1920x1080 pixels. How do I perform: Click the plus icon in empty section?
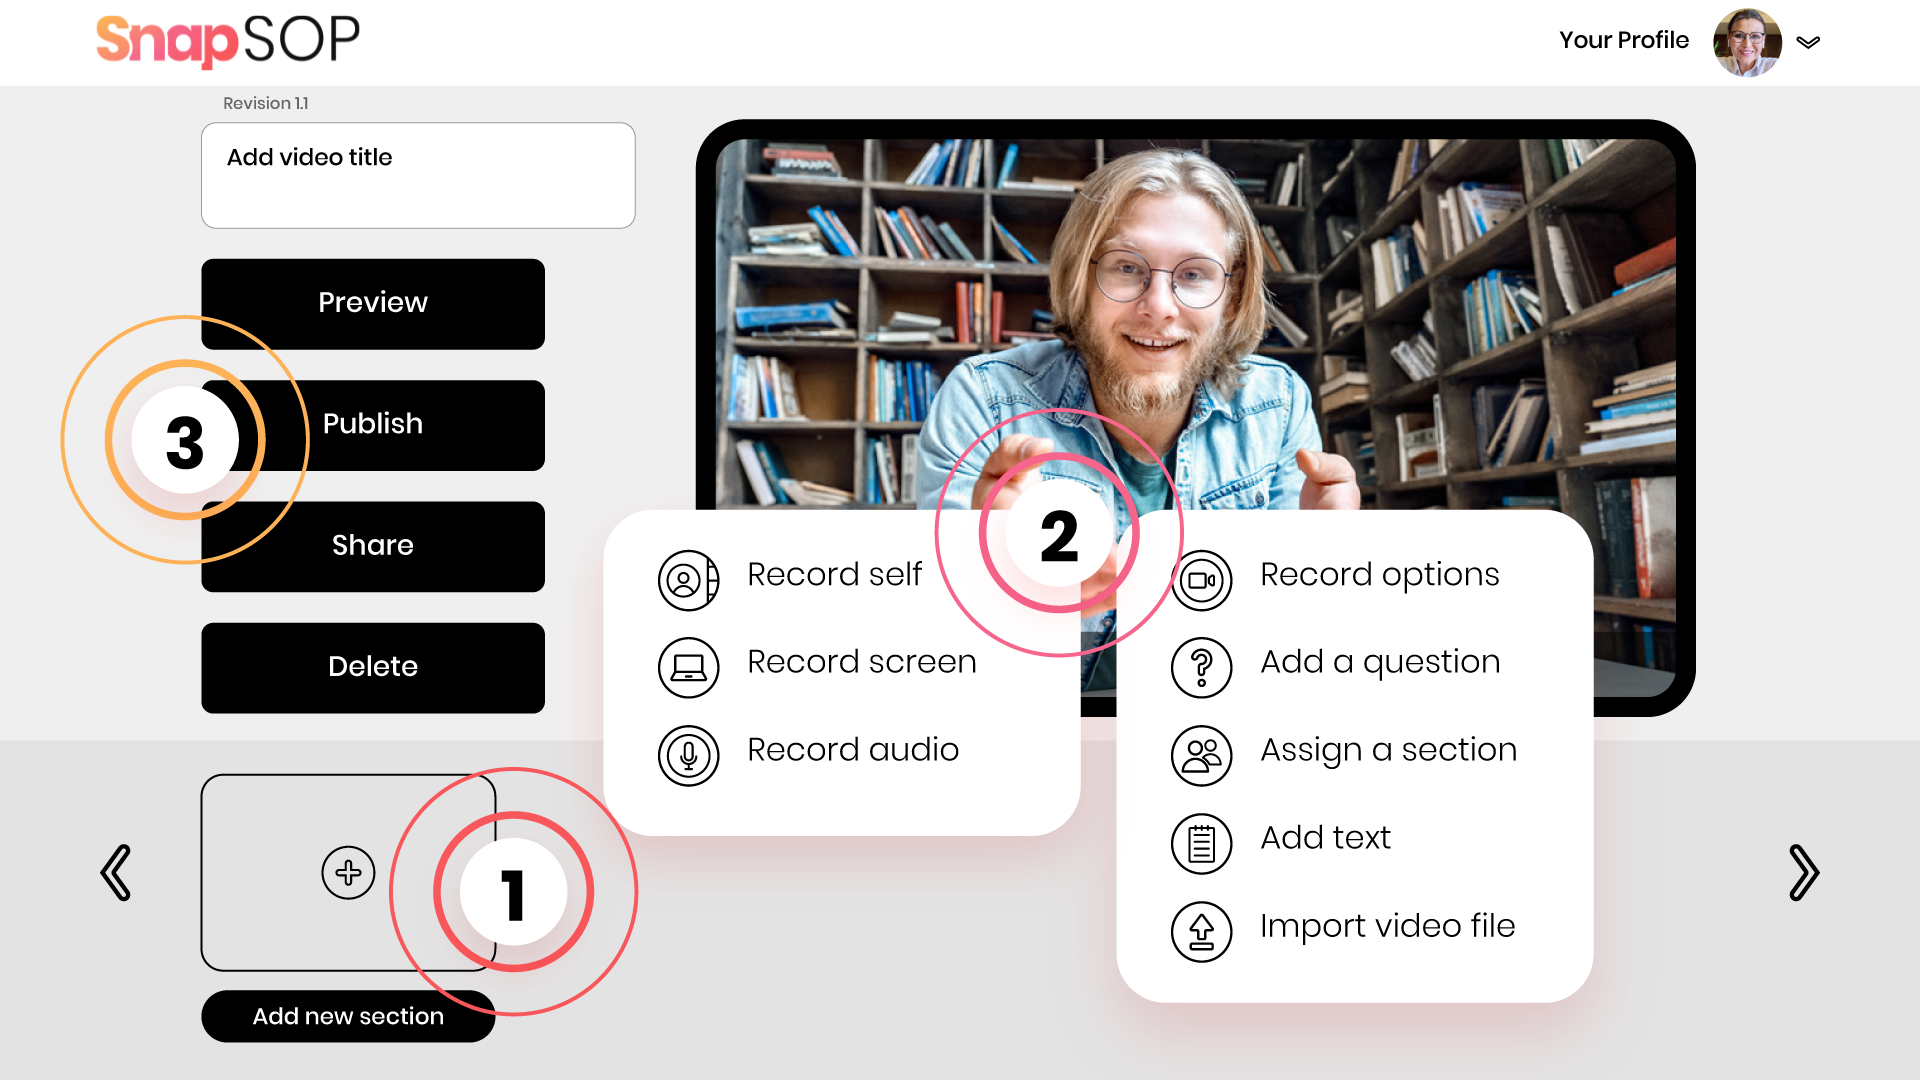[348, 872]
